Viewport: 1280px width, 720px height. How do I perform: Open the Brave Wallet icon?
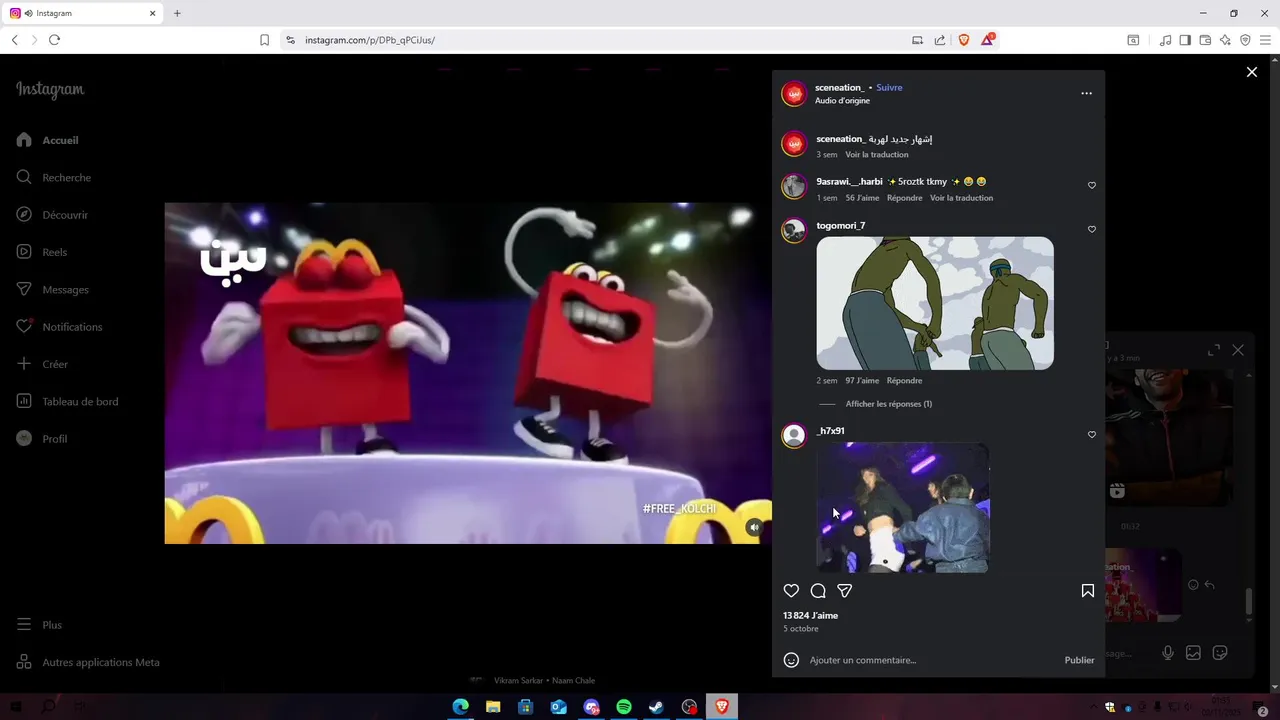[1205, 40]
